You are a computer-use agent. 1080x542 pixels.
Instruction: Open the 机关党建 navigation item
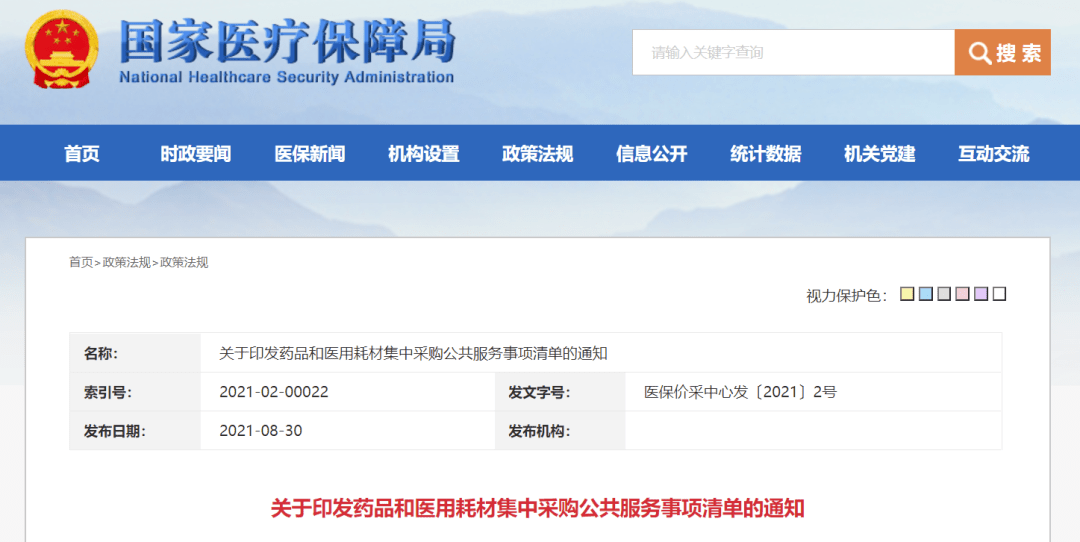pos(880,153)
